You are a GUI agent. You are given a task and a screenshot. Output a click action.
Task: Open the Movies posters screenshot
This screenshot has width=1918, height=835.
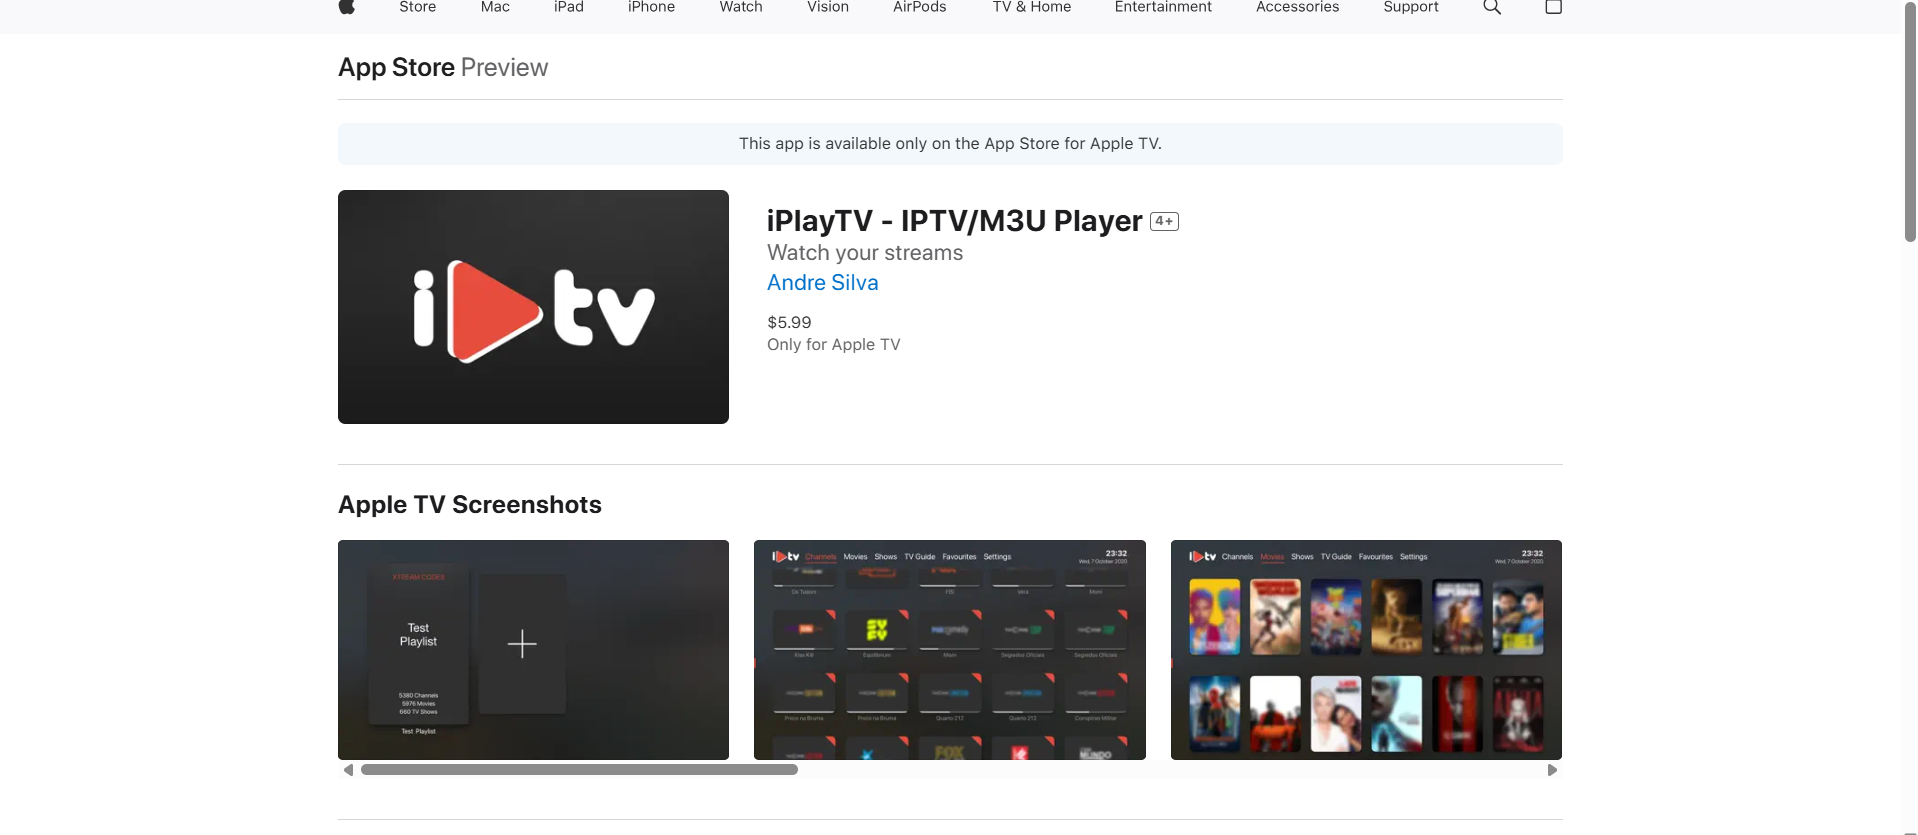coord(1366,650)
